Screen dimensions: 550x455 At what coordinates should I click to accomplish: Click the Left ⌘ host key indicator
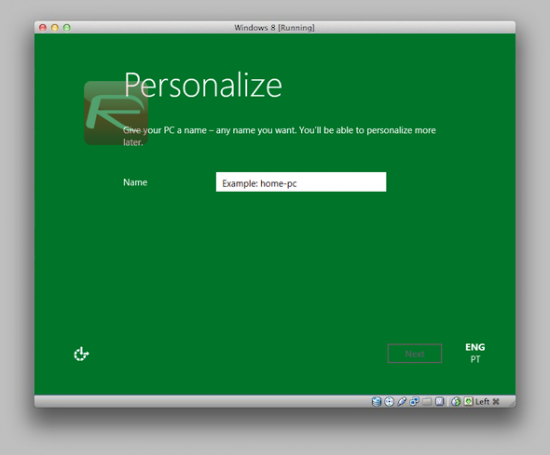(x=487, y=401)
